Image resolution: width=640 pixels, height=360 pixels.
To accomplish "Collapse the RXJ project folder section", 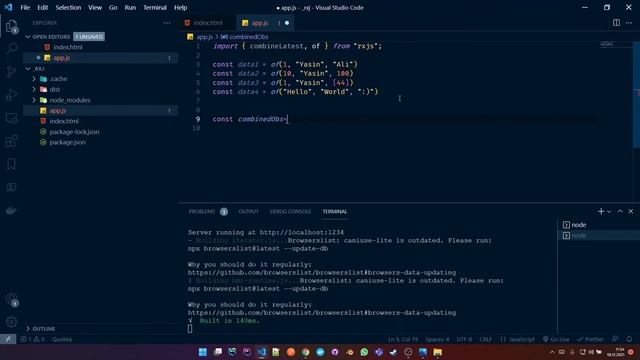I will 28,69.
